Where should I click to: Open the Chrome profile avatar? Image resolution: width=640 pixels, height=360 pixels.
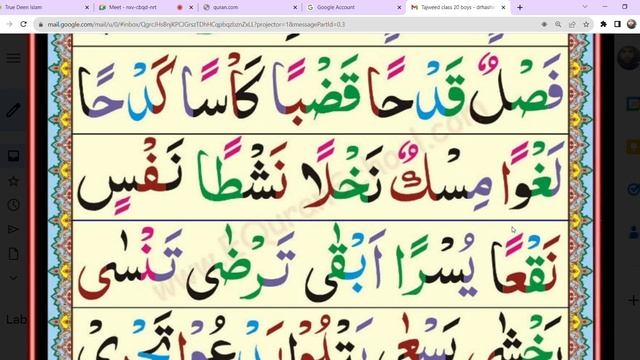[631, 24]
